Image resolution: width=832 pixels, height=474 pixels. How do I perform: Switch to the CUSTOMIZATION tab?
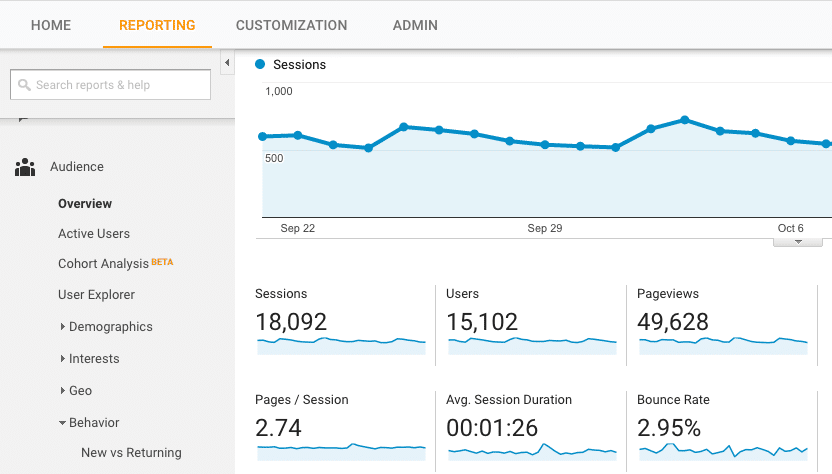(x=291, y=25)
